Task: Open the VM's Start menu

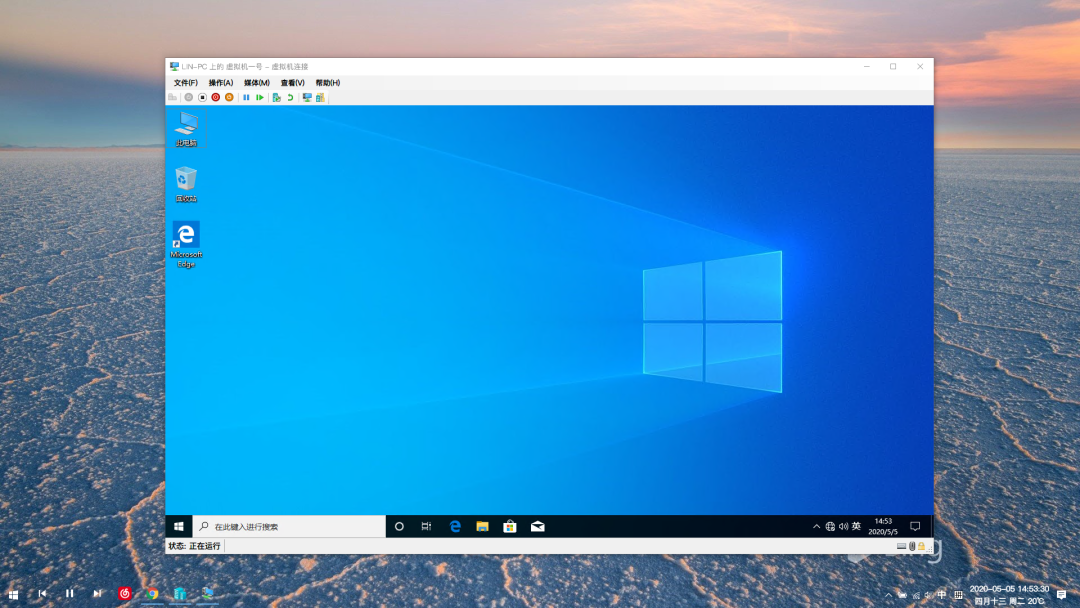Action: 179,527
